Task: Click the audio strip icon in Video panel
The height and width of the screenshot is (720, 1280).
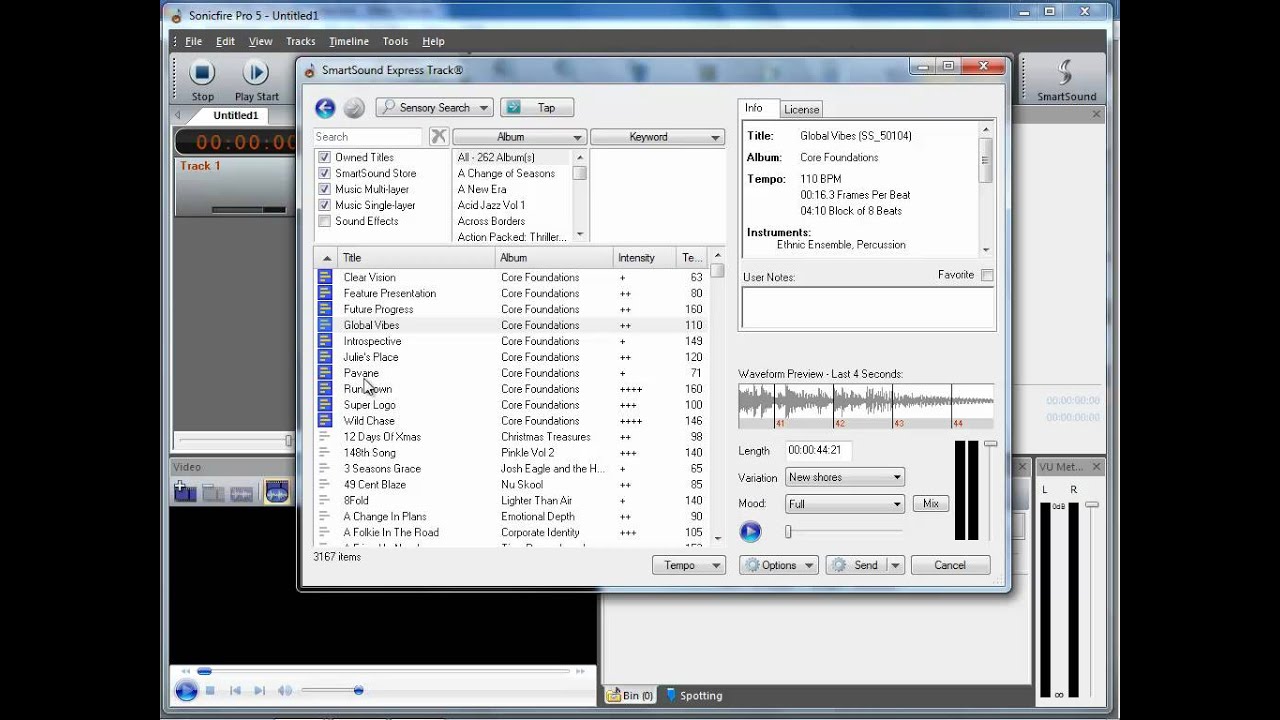Action: [x=241, y=493]
